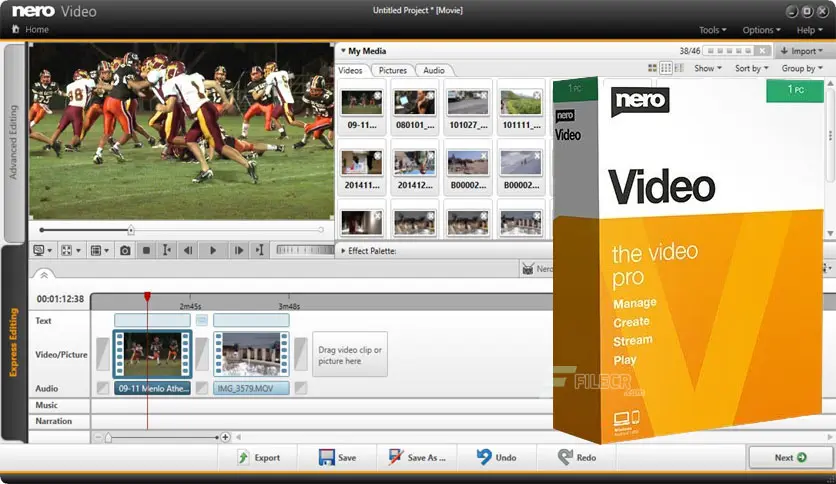
Task: Click the preview seek bar slider handle
Action: [130, 230]
